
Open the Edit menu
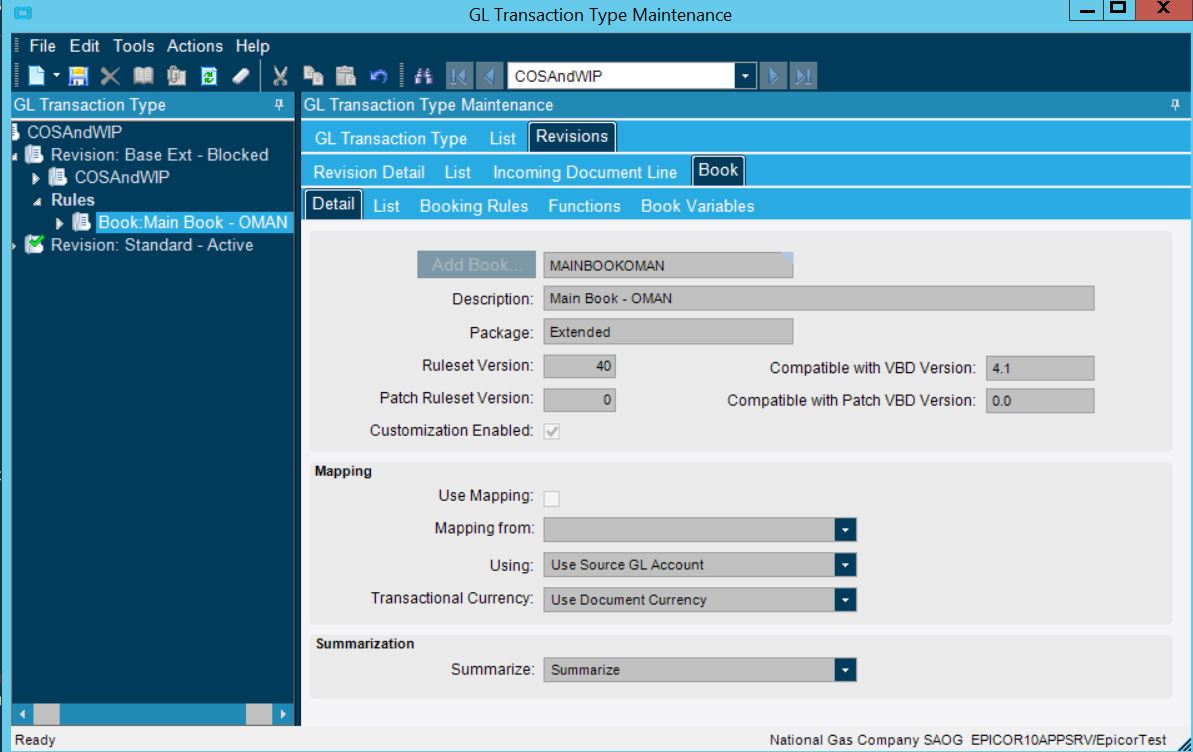tap(84, 46)
